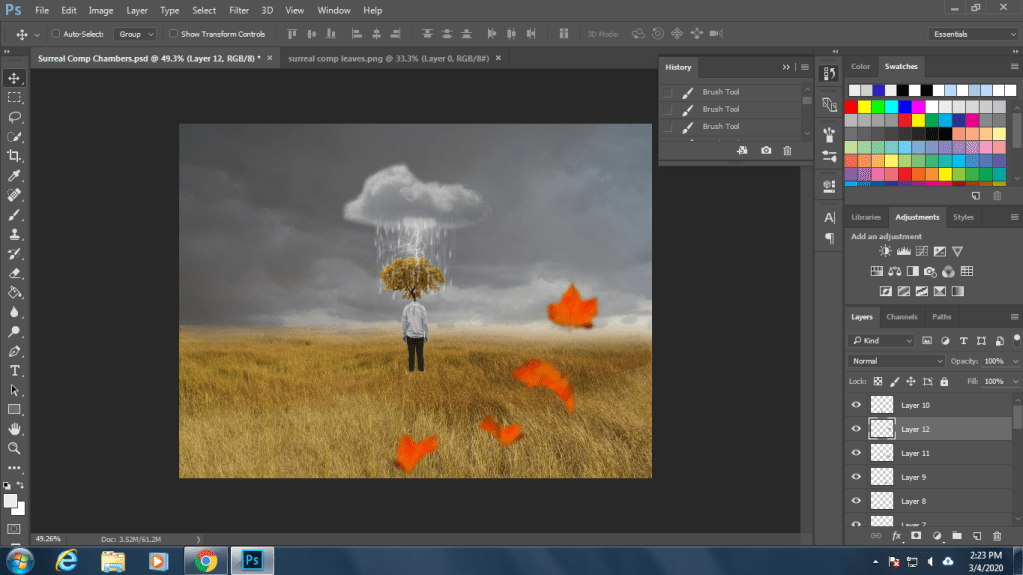
Task: Create new snapshot in History panel
Action: click(765, 150)
